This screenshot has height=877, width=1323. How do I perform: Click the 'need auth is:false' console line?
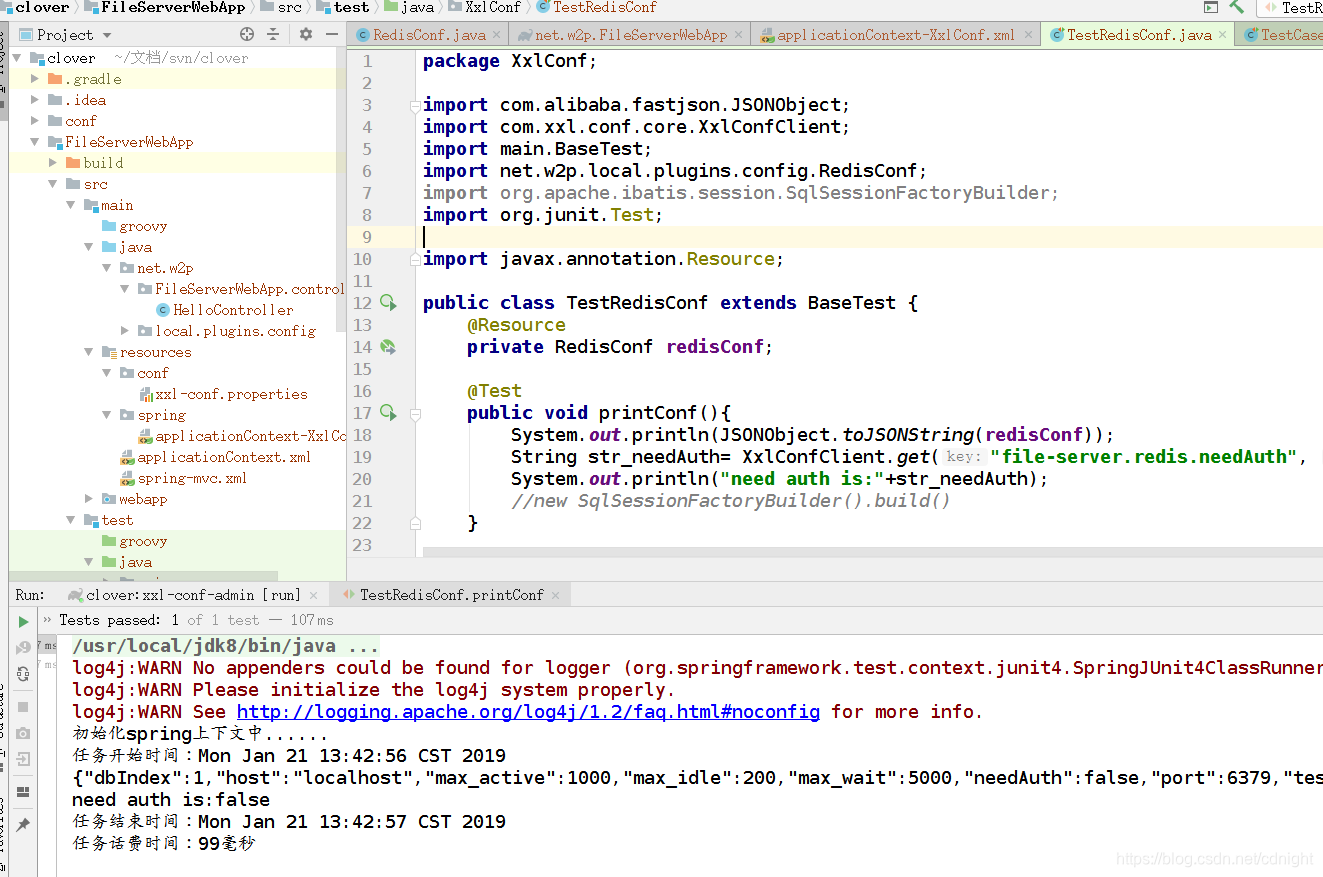(x=171, y=800)
